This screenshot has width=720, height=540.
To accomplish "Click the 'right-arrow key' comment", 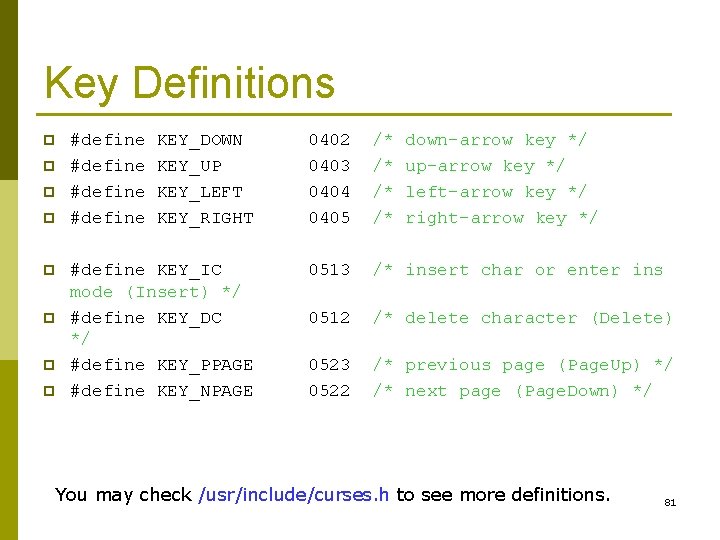I will (485, 218).
